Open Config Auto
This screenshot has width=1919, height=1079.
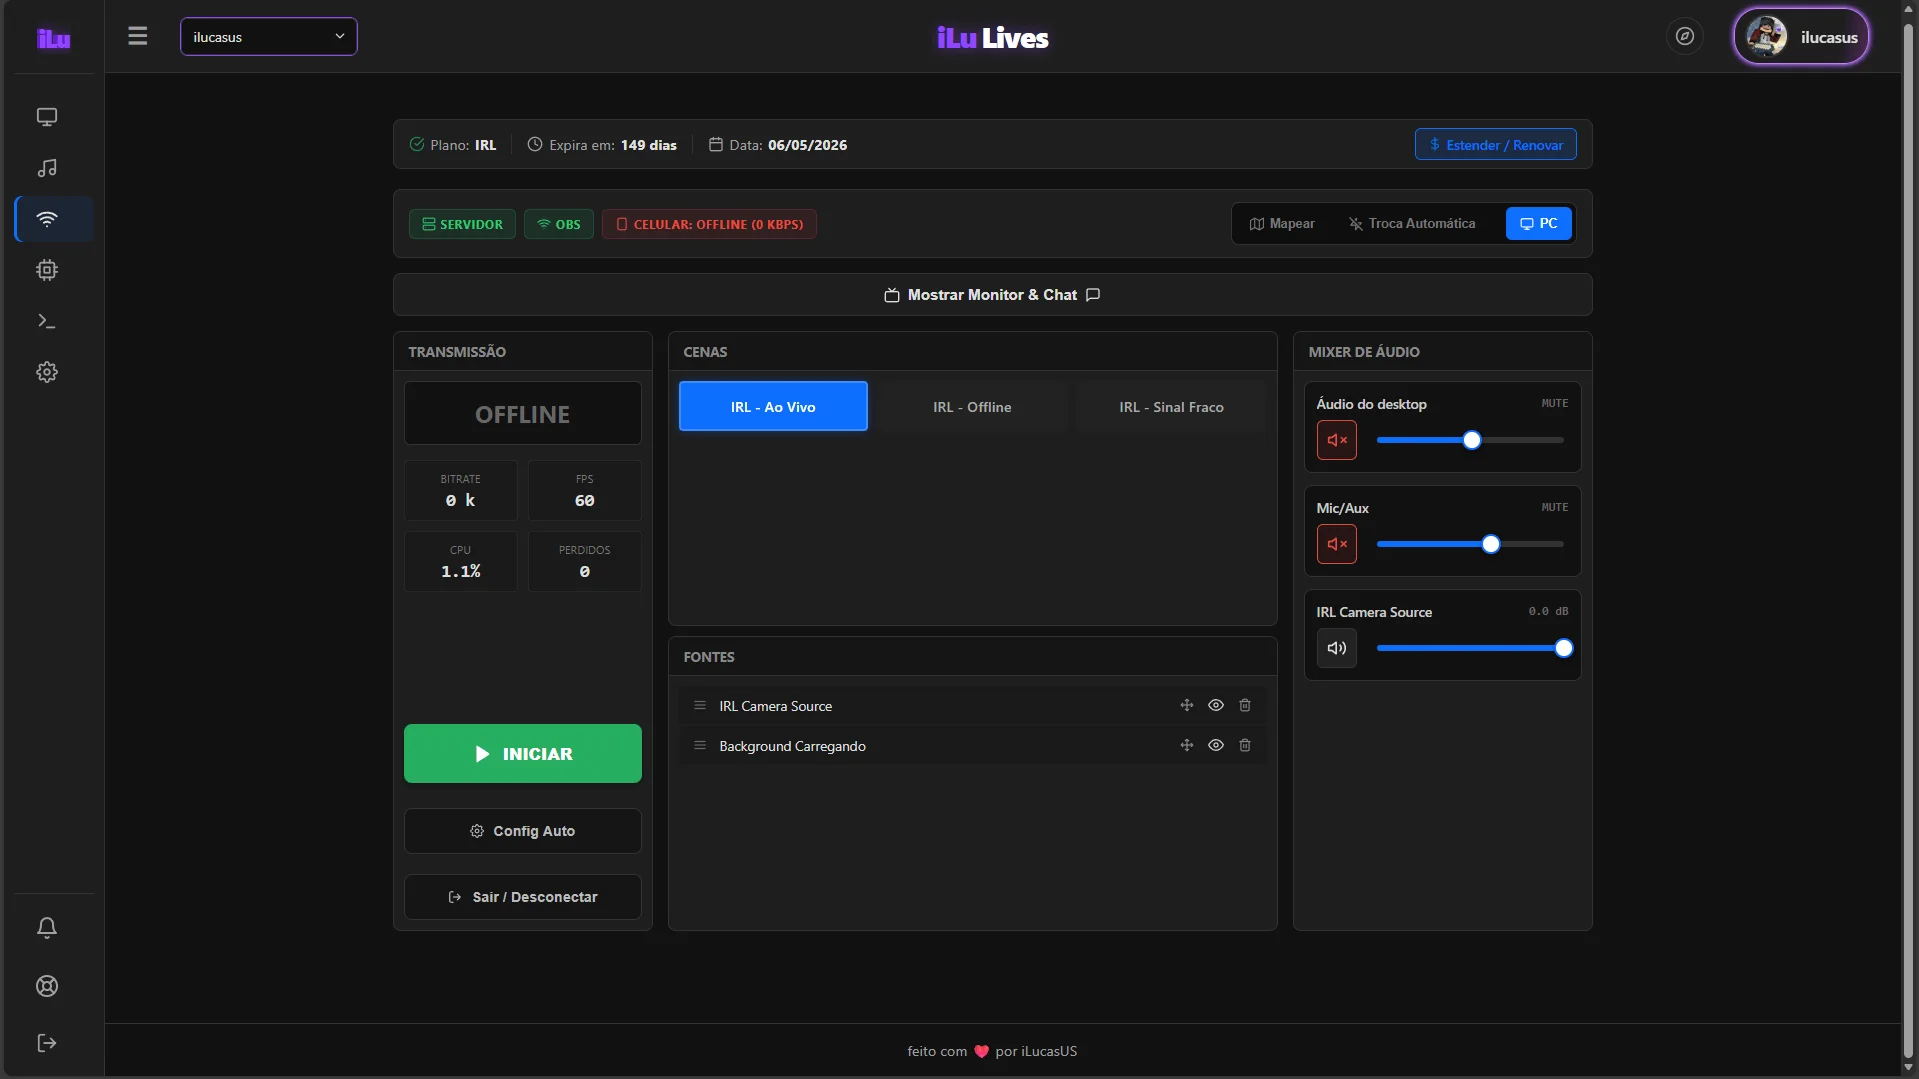pyautogui.click(x=523, y=831)
